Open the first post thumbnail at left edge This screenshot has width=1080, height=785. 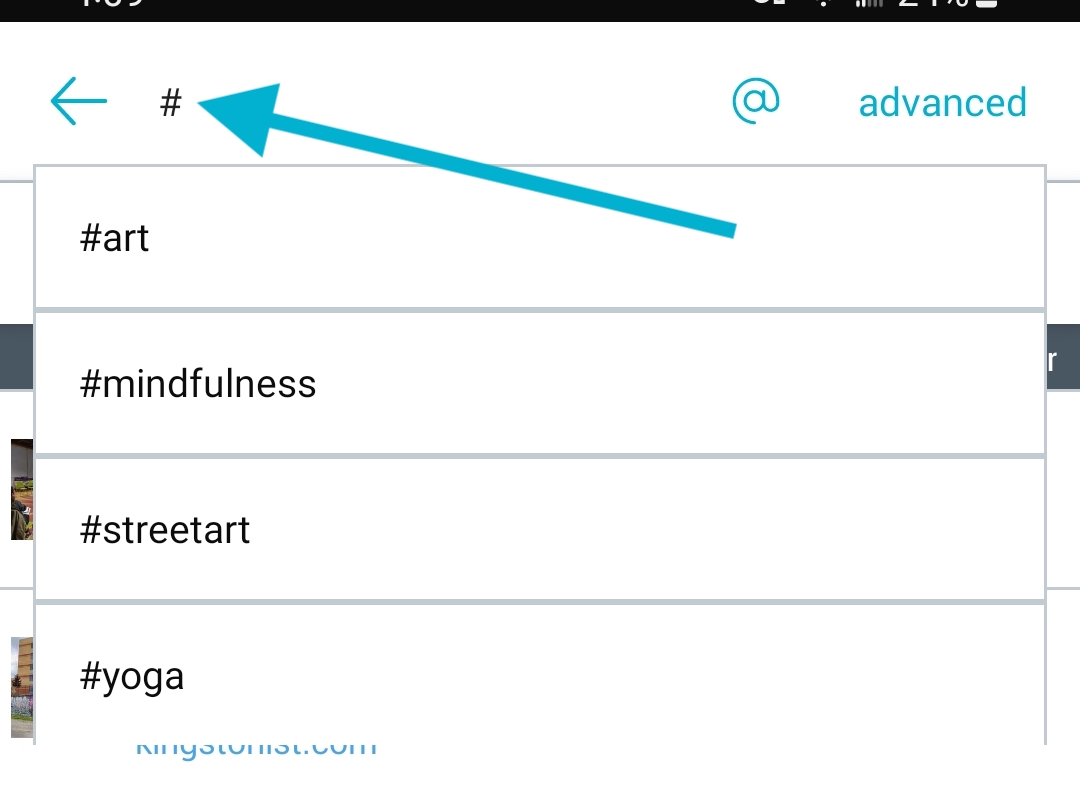22,490
